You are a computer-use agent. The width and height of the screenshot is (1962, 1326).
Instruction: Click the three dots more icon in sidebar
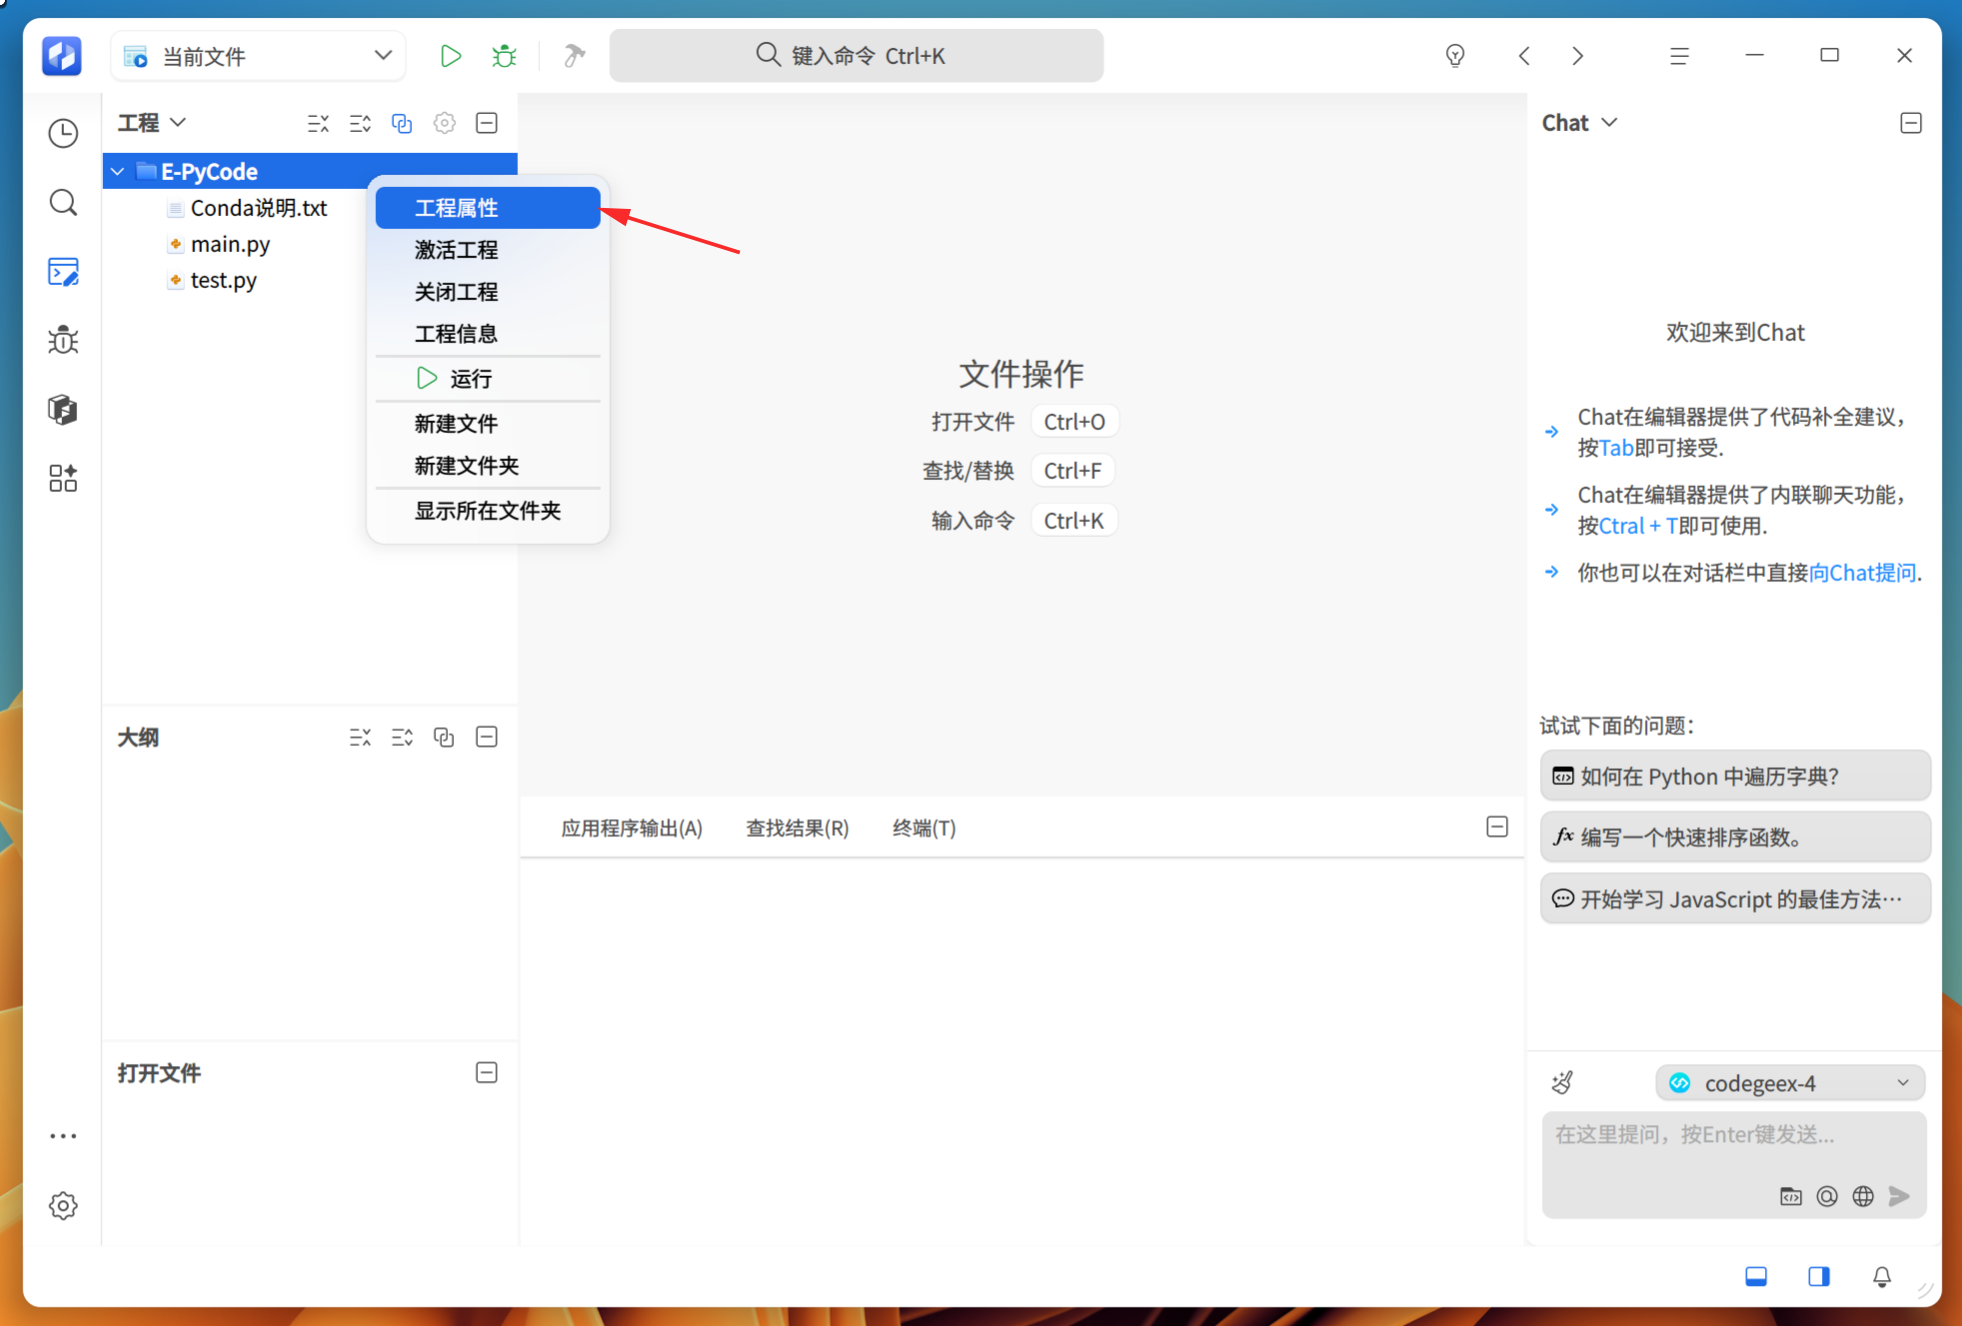(63, 1136)
